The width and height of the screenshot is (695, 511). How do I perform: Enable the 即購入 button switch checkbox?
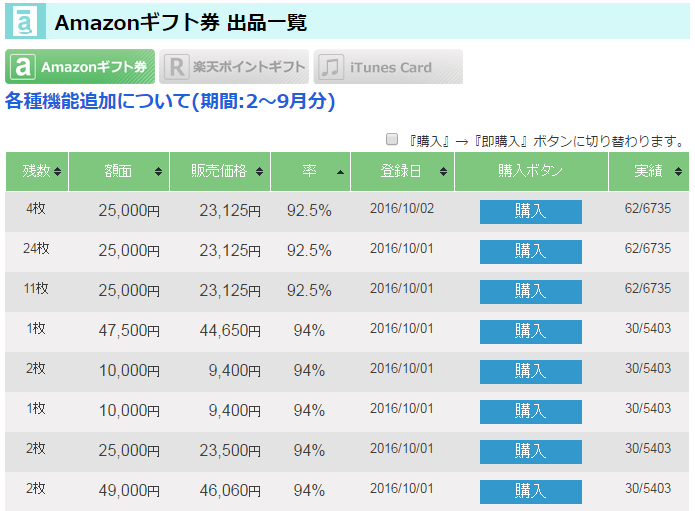click(x=392, y=139)
